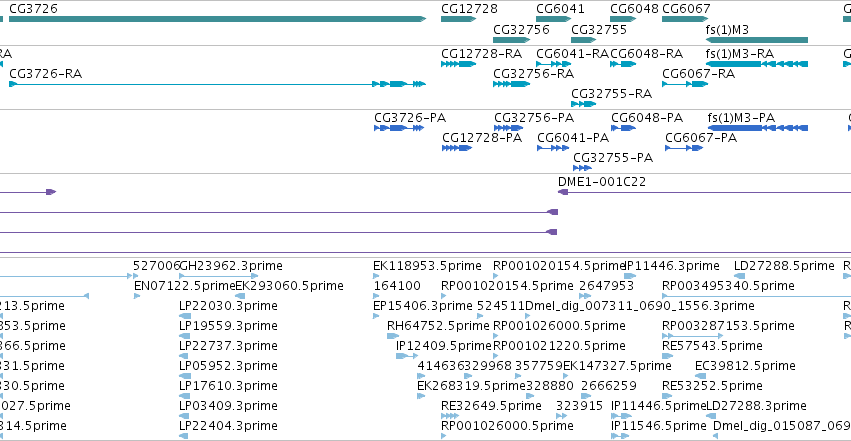Click the IP12409.5prime EST label
The width and height of the screenshot is (851, 441).
point(443,346)
